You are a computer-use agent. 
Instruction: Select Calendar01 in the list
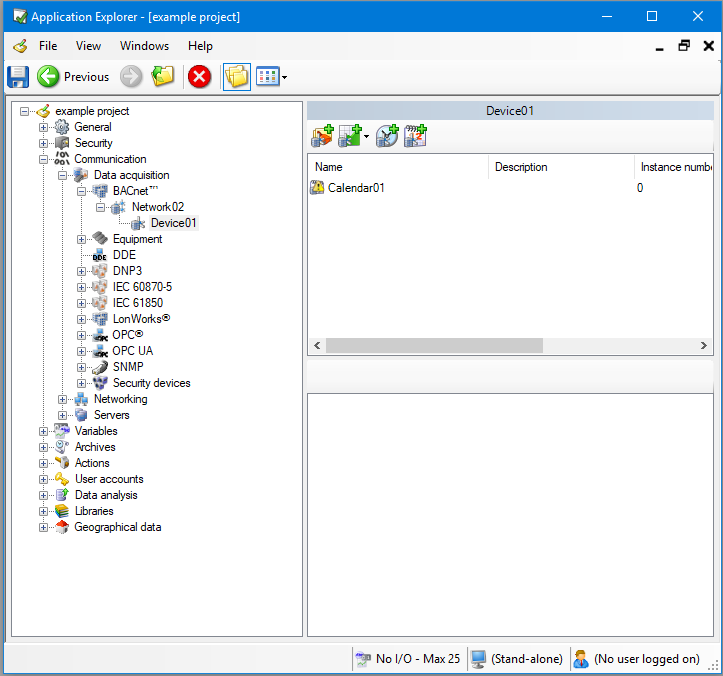[356, 187]
